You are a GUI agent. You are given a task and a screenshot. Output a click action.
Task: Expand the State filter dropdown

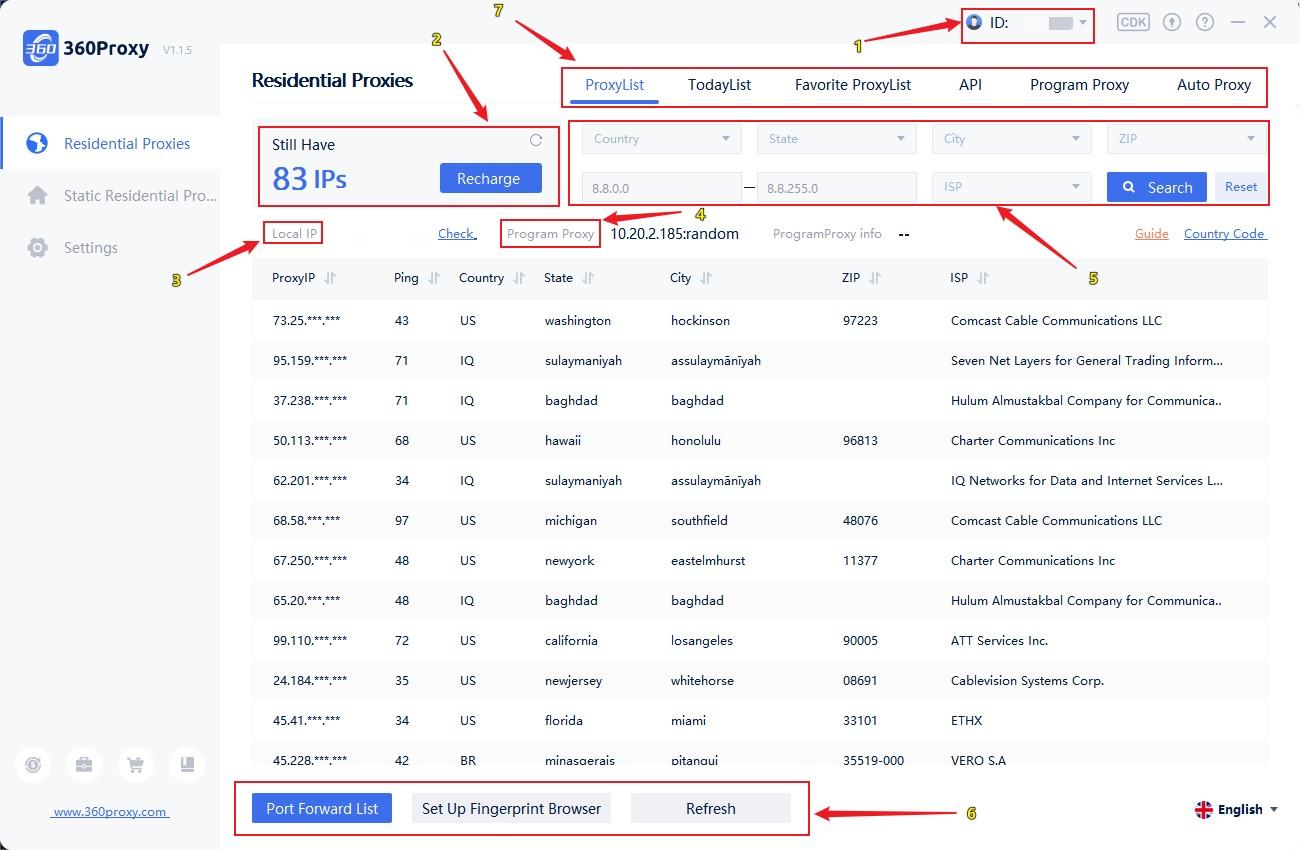click(837, 139)
